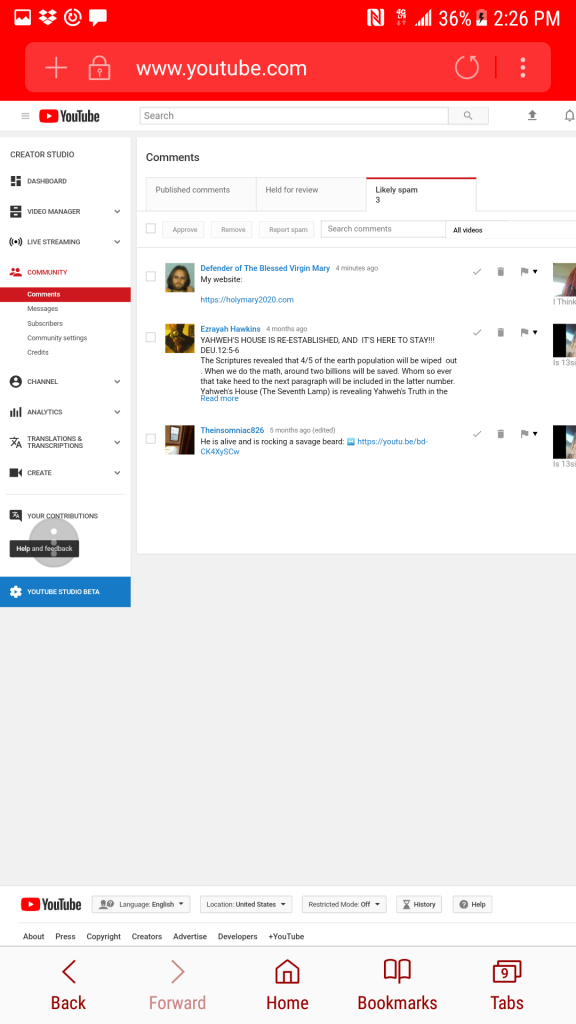576x1024 pixels.
Task: Click footer YouTube logo
Action: click(x=51, y=904)
